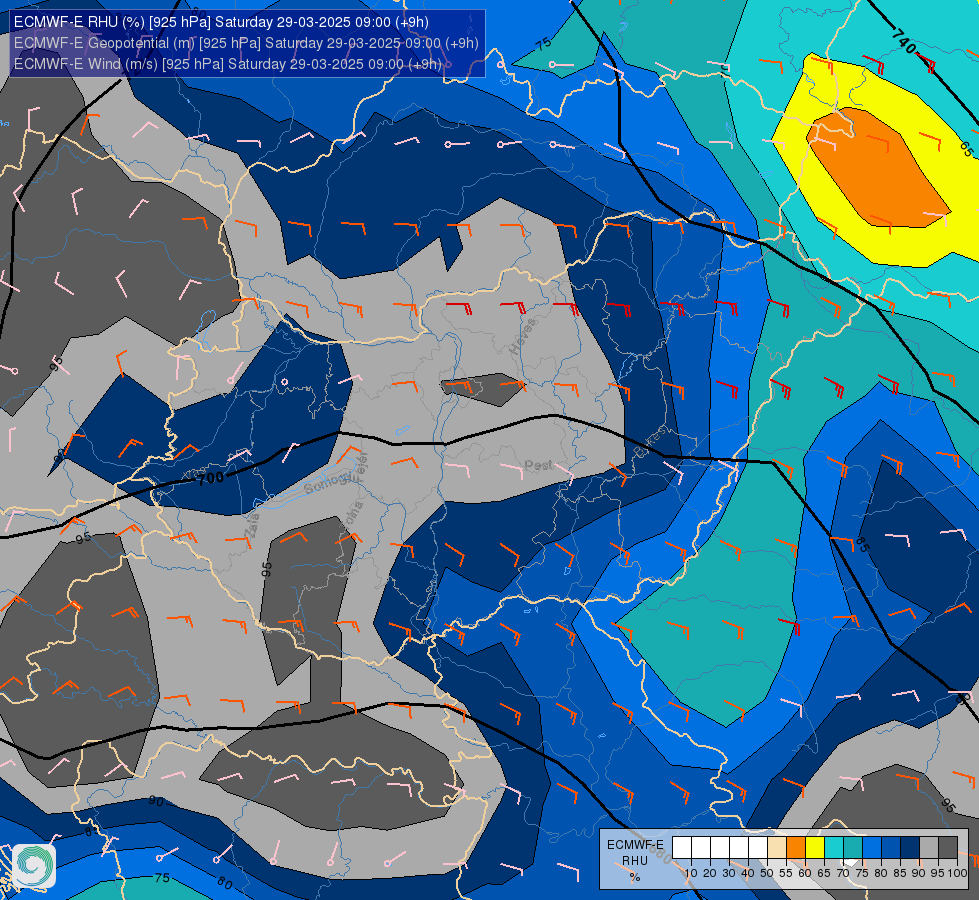Pick the light gray 90-95% legend swatch
The image size is (979, 900).
coord(928,848)
